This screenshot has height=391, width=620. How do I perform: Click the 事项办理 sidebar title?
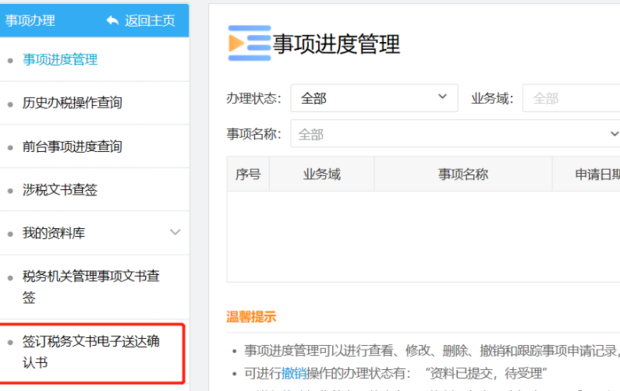point(30,21)
